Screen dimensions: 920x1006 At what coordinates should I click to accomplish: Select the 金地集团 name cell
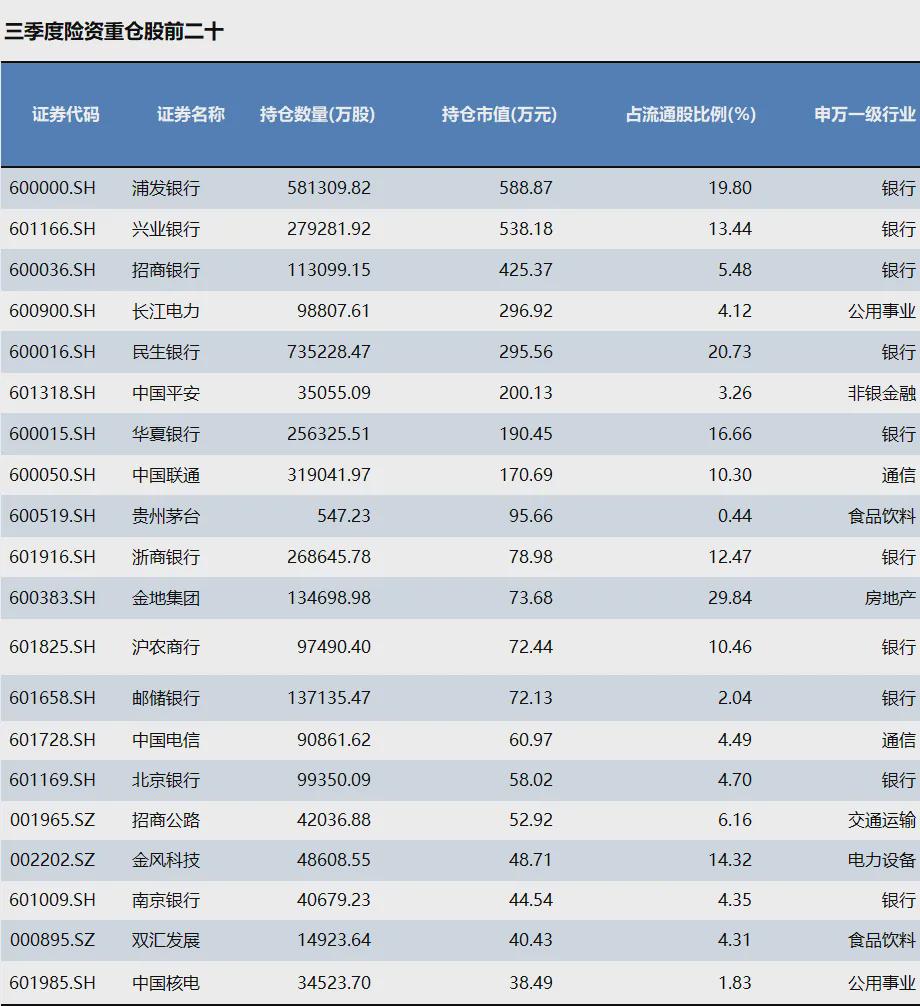(166, 599)
